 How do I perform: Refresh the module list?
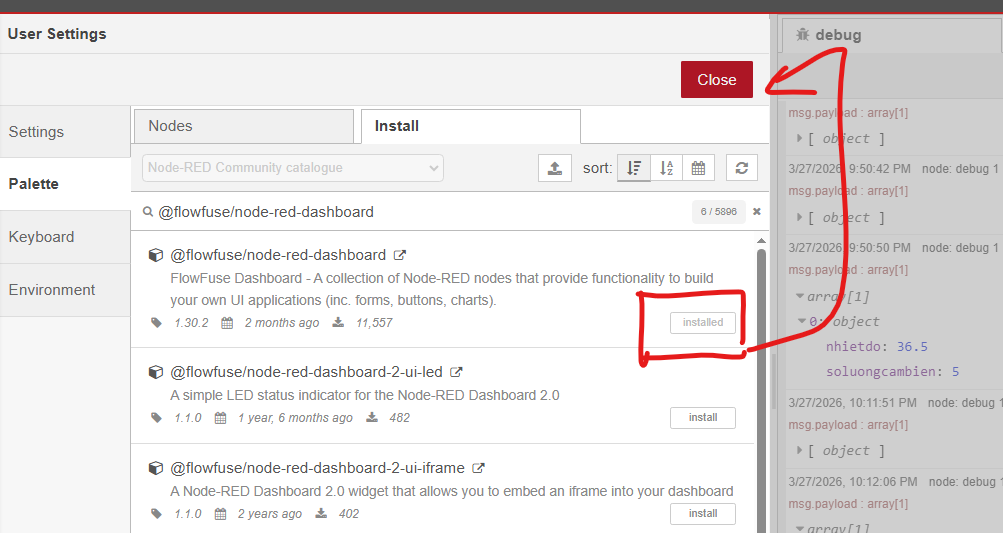click(x=741, y=168)
